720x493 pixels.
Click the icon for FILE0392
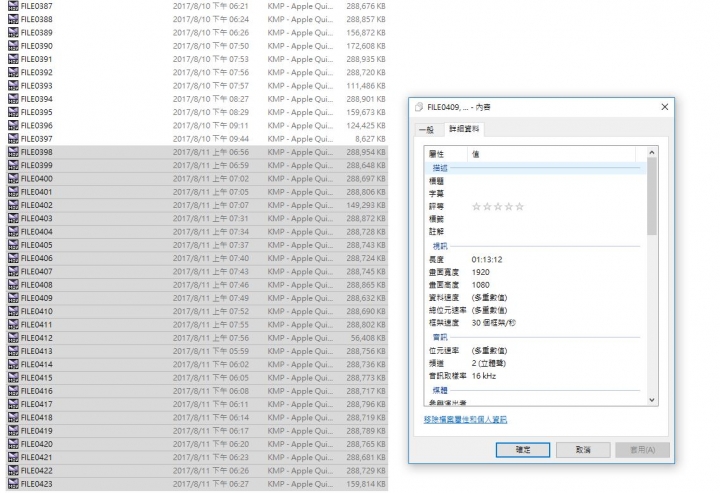click(x=13, y=73)
